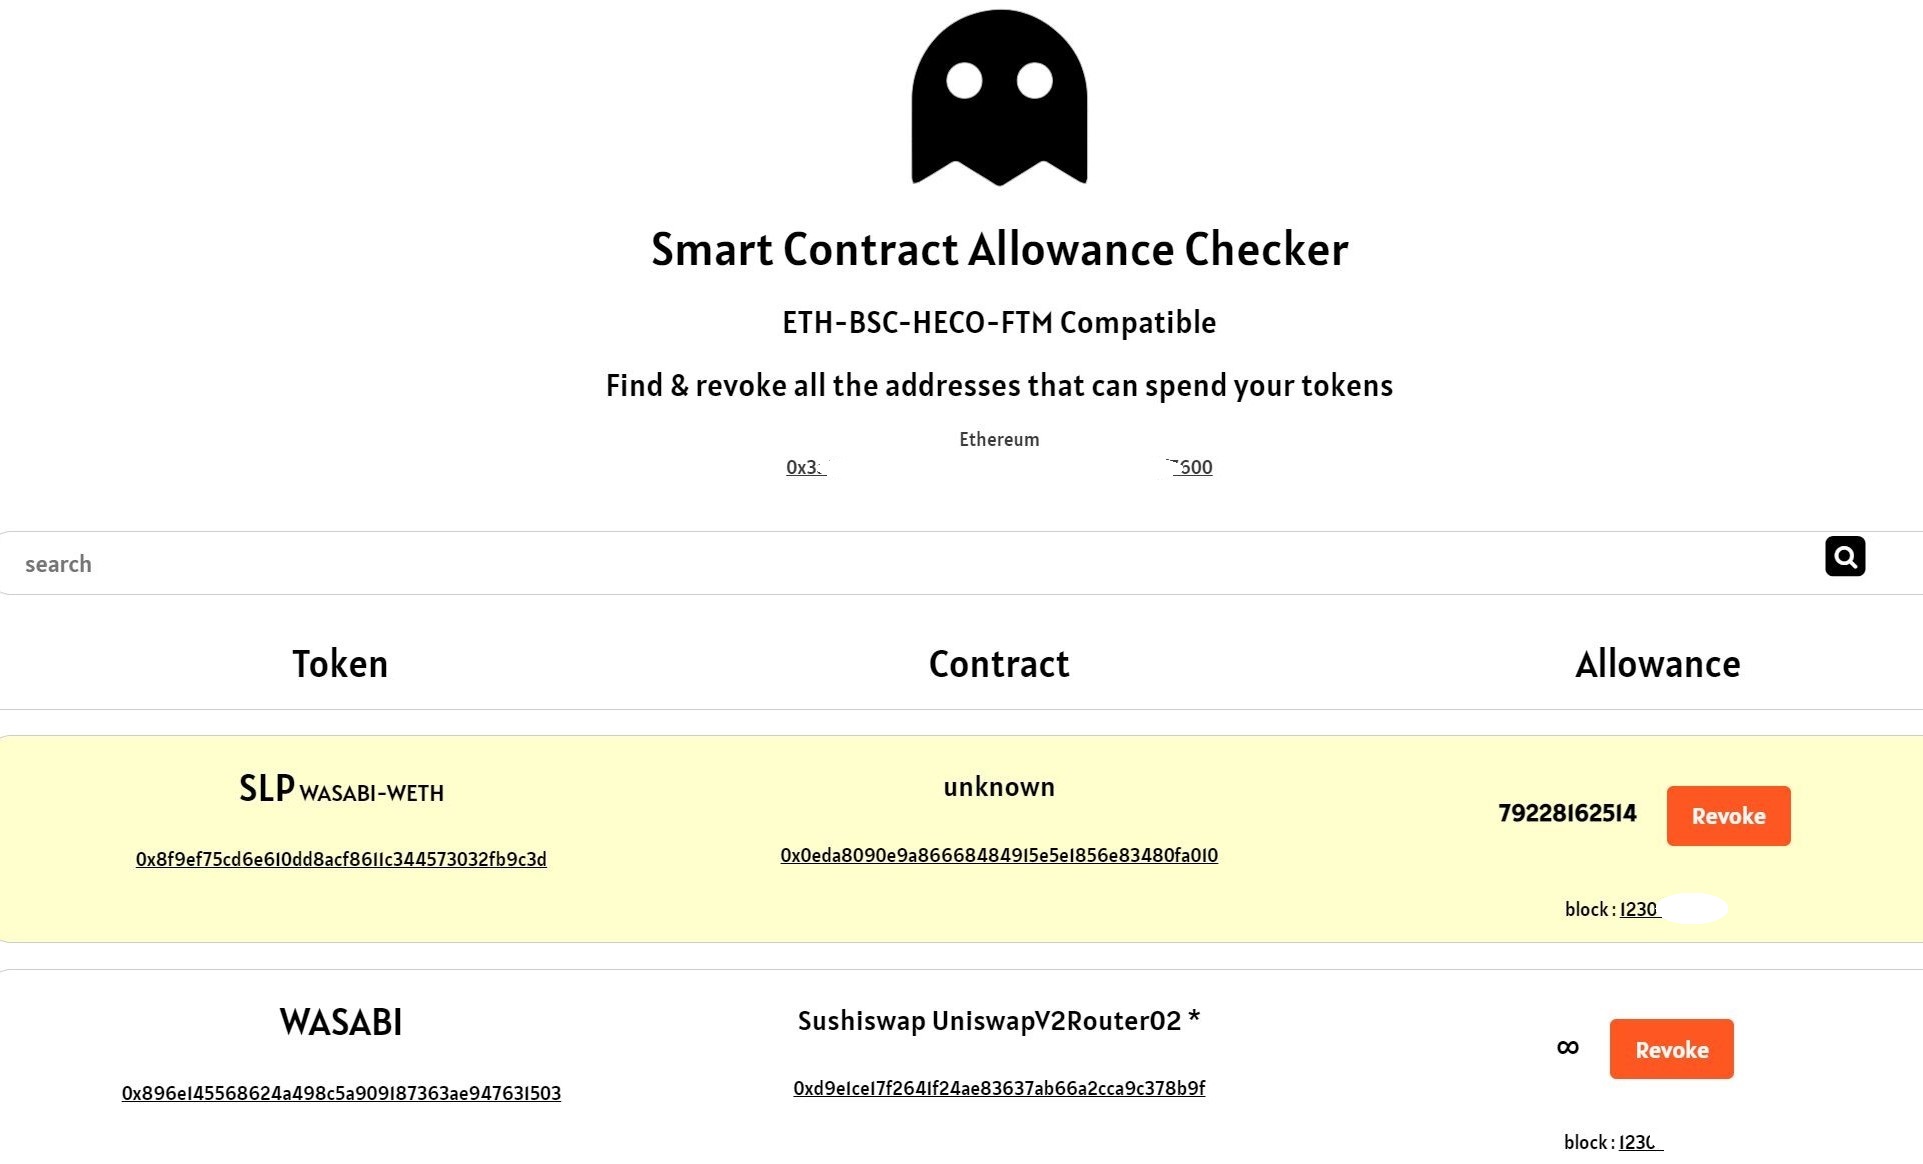
Task: Open the SLP token address link
Action: (x=340, y=859)
